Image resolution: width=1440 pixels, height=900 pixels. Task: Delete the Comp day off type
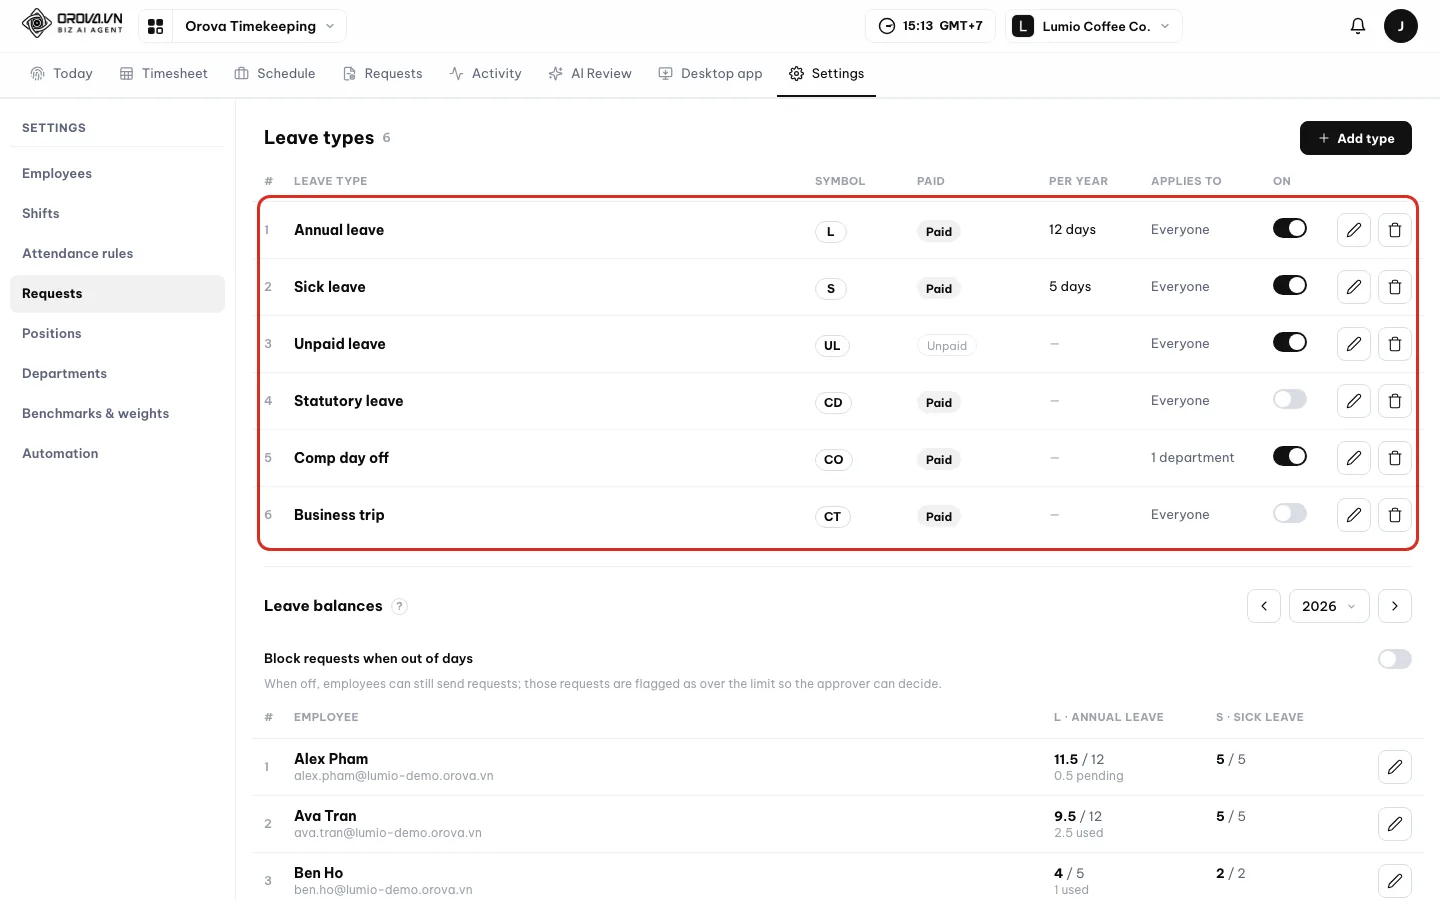(x=1395, y=458)
